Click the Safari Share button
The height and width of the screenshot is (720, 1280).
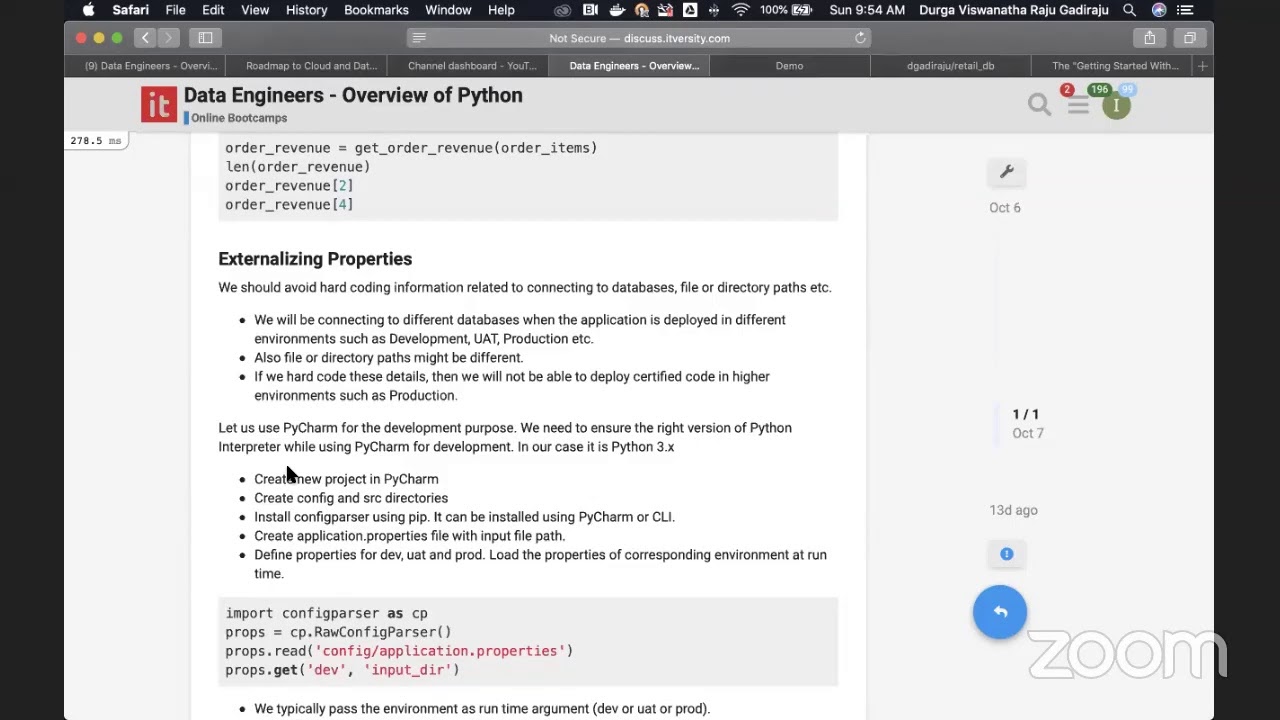pyautogui.click(x=1150, y=38)
